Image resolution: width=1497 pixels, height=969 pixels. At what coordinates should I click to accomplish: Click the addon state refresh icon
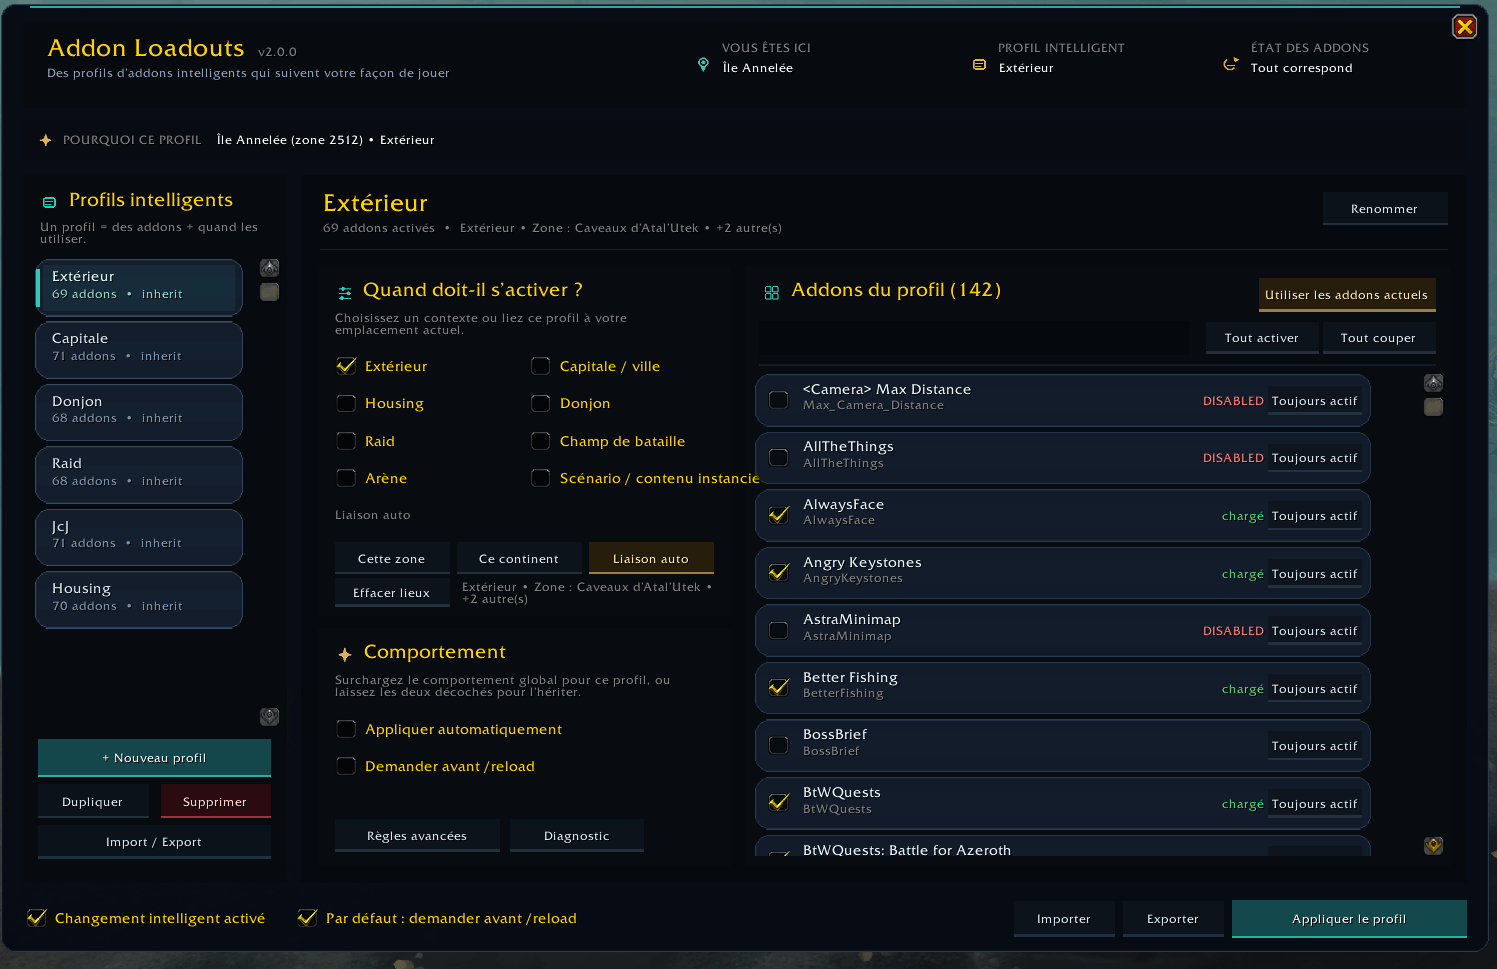pos(1230,65)
